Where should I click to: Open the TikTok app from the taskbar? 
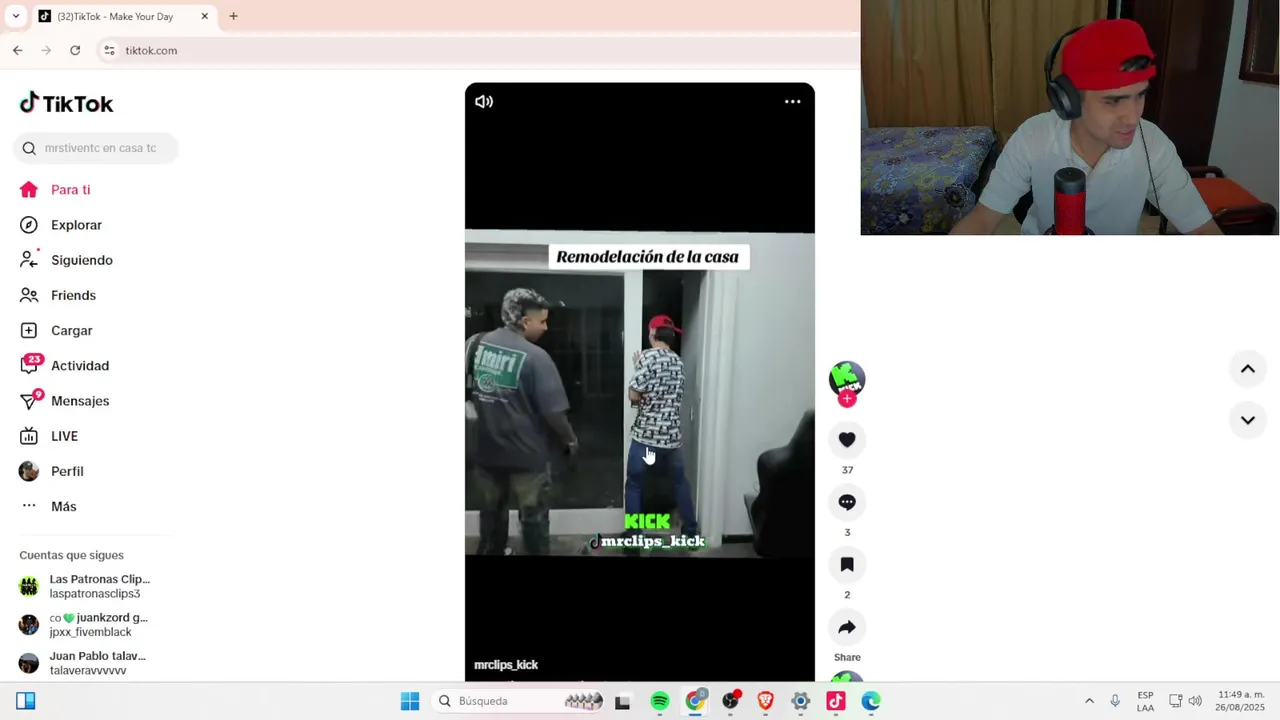(x=836, y=701)
